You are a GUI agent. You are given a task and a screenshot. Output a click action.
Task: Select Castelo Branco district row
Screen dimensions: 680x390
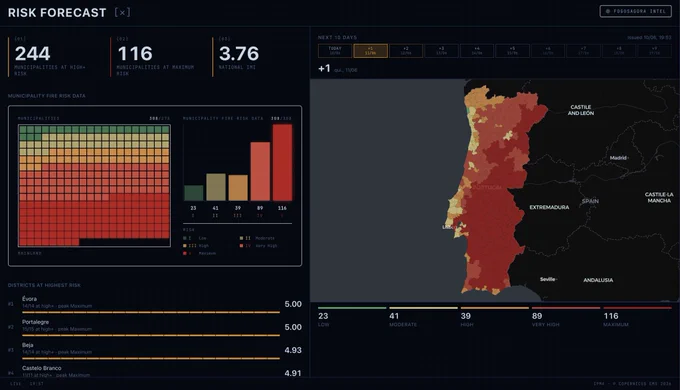pos(155,372)
